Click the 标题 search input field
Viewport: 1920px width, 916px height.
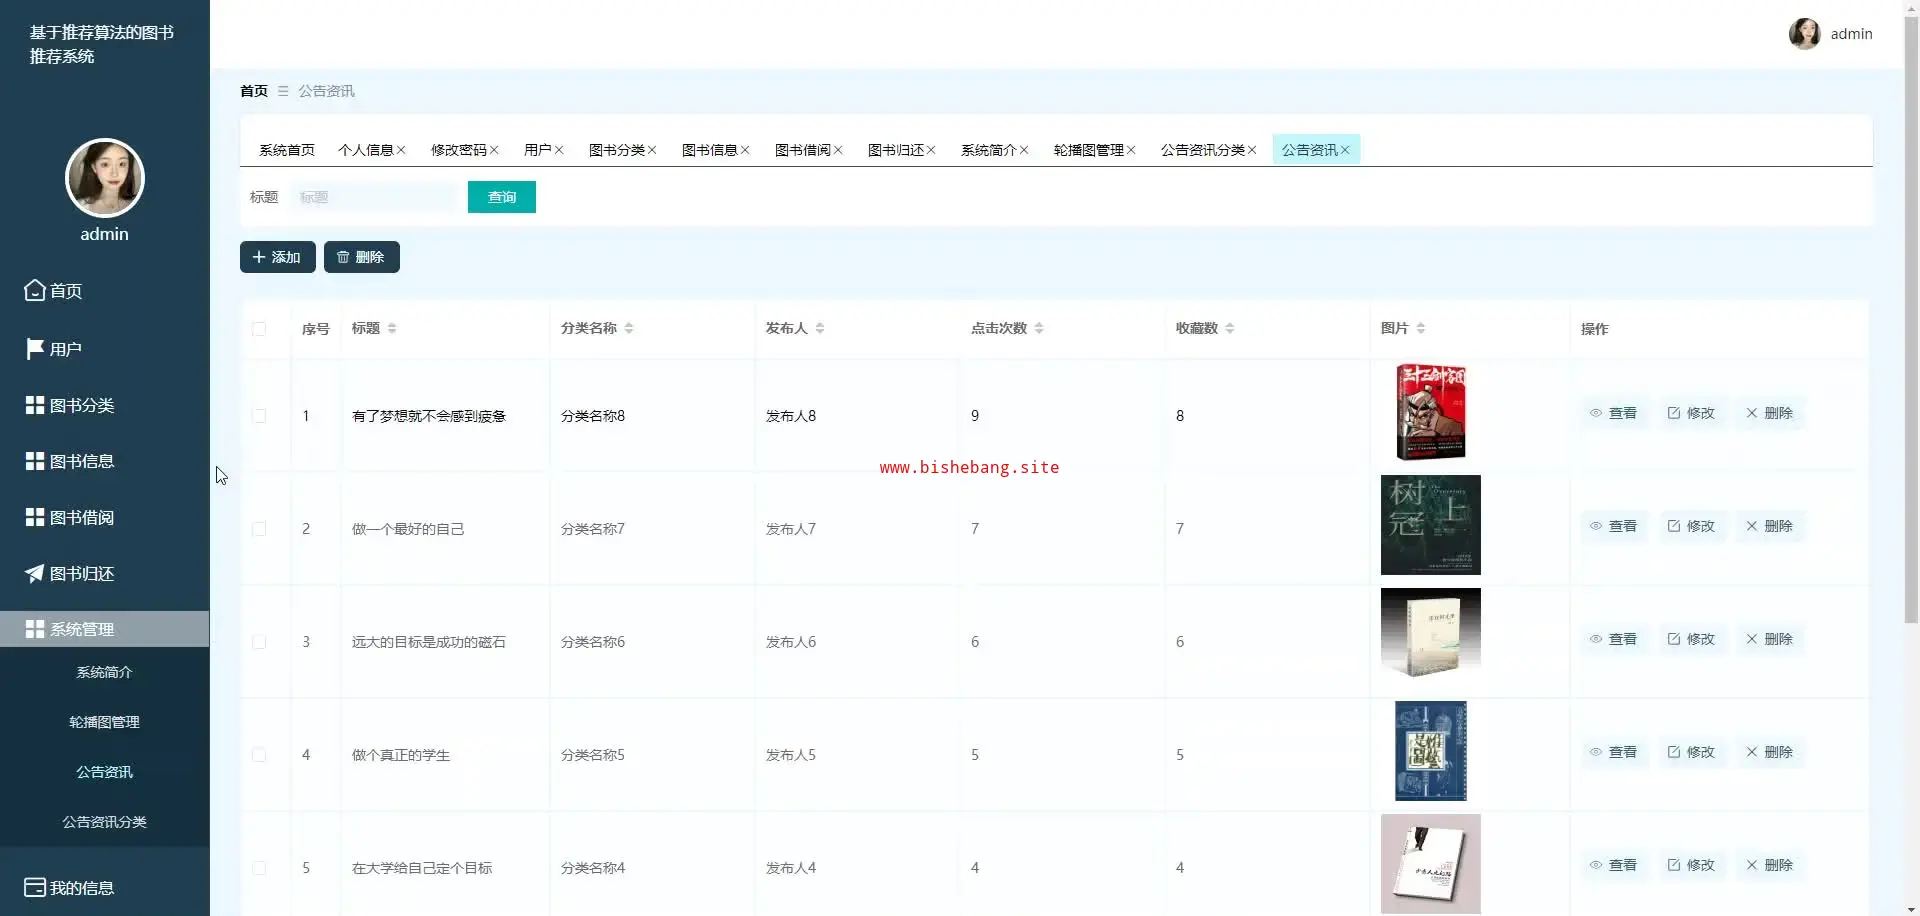(375, 197)
